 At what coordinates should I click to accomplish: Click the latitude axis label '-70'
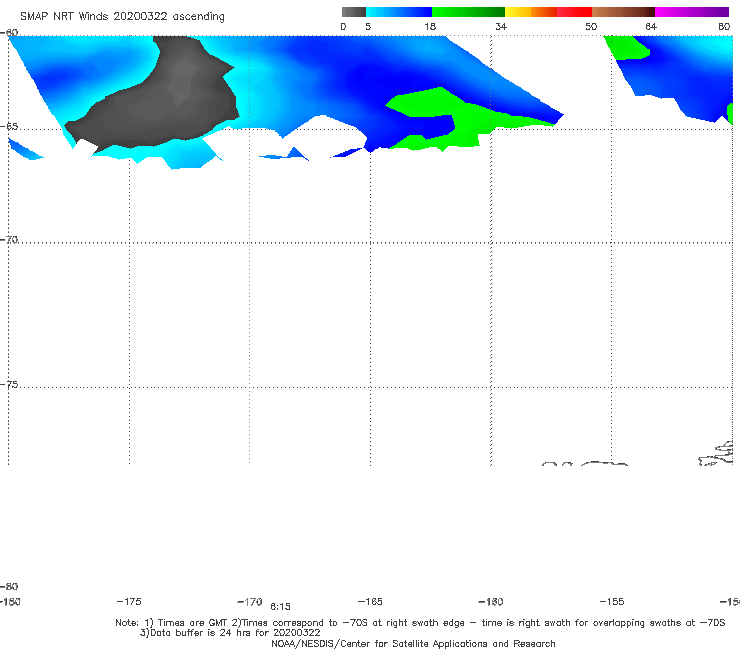9,240
